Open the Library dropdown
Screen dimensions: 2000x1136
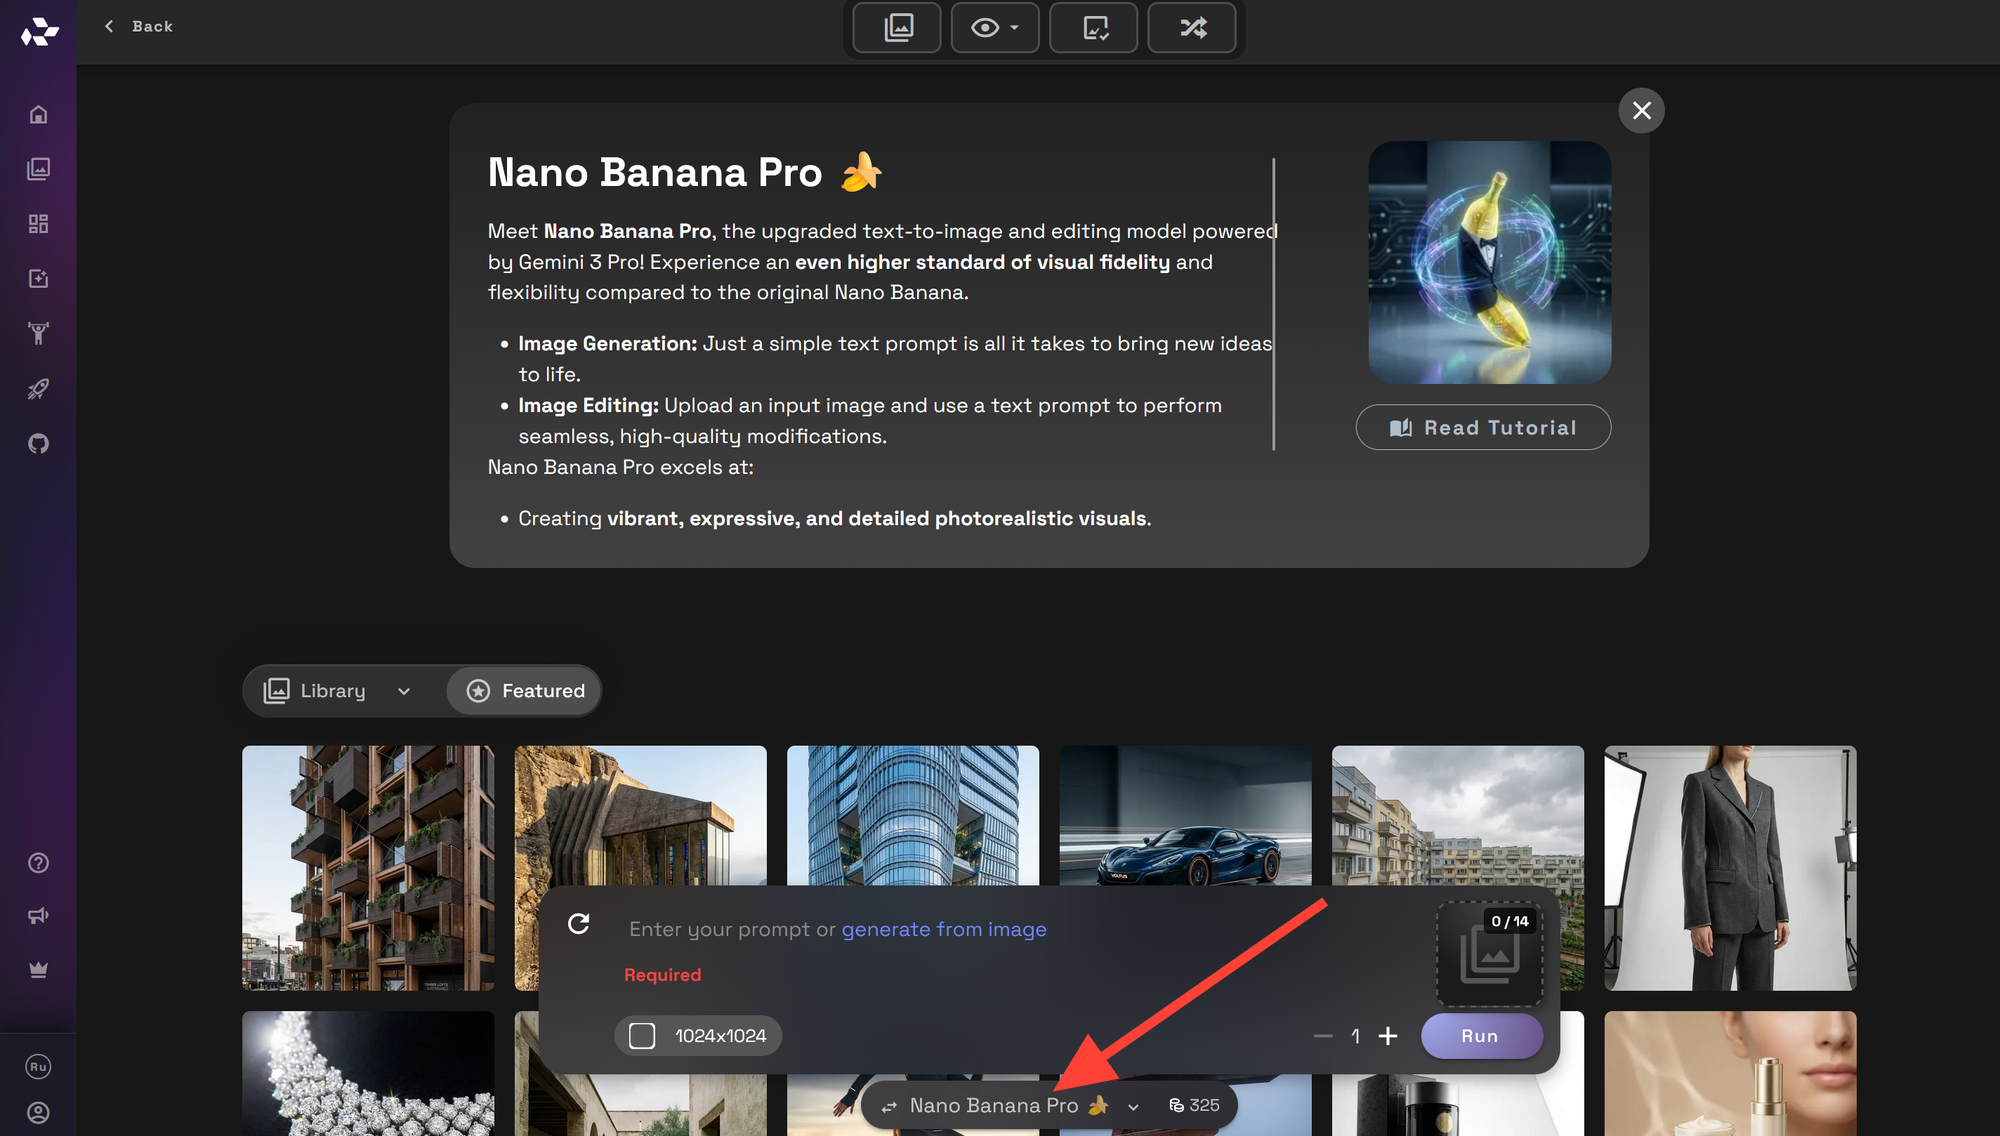[x=338, y=690]
